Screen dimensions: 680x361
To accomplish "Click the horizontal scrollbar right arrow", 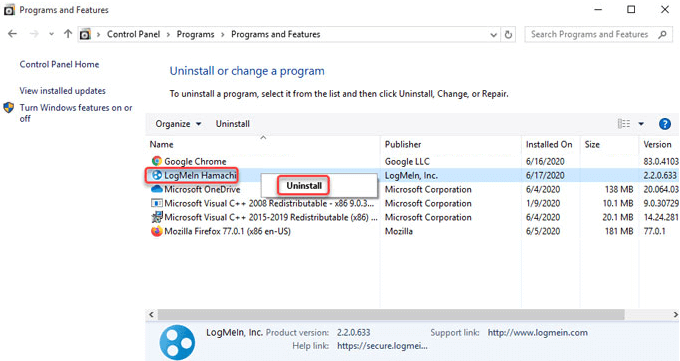I will (x=675, y=315).
